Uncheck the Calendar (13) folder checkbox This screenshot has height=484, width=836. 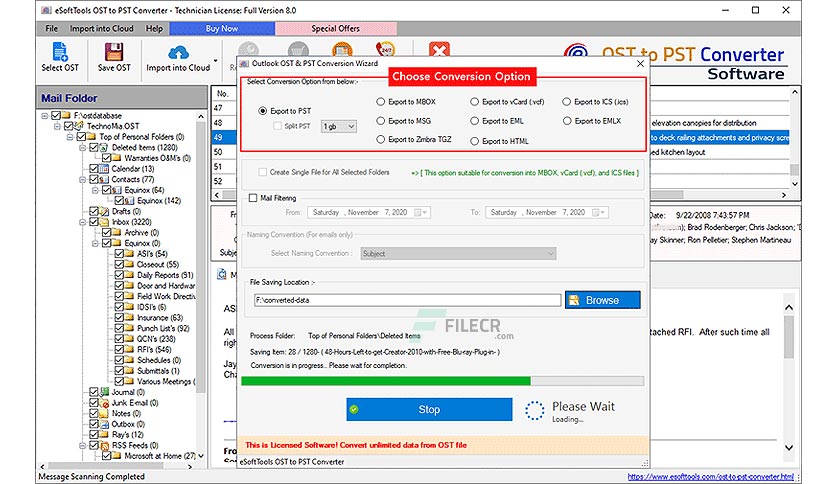[94, 168]
